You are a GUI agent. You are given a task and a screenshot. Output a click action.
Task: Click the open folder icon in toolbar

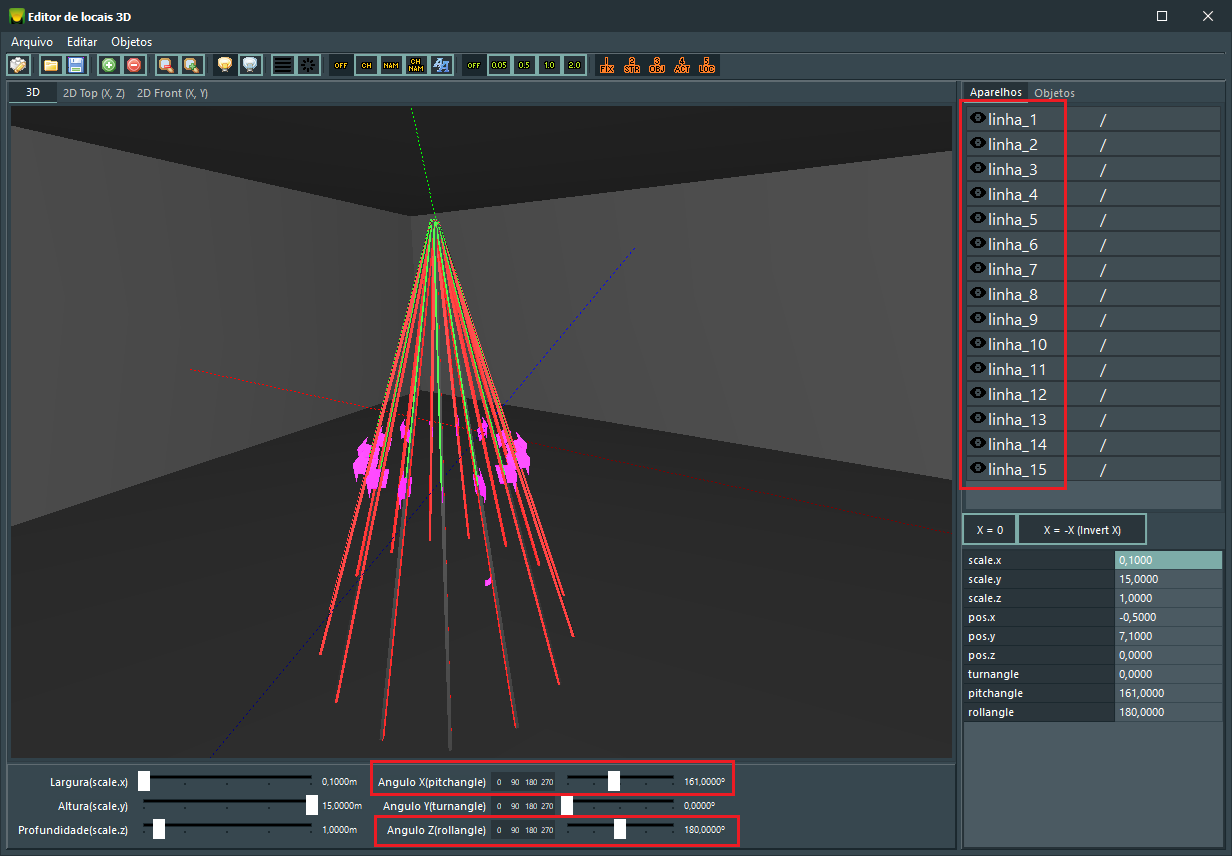[51, 65]
